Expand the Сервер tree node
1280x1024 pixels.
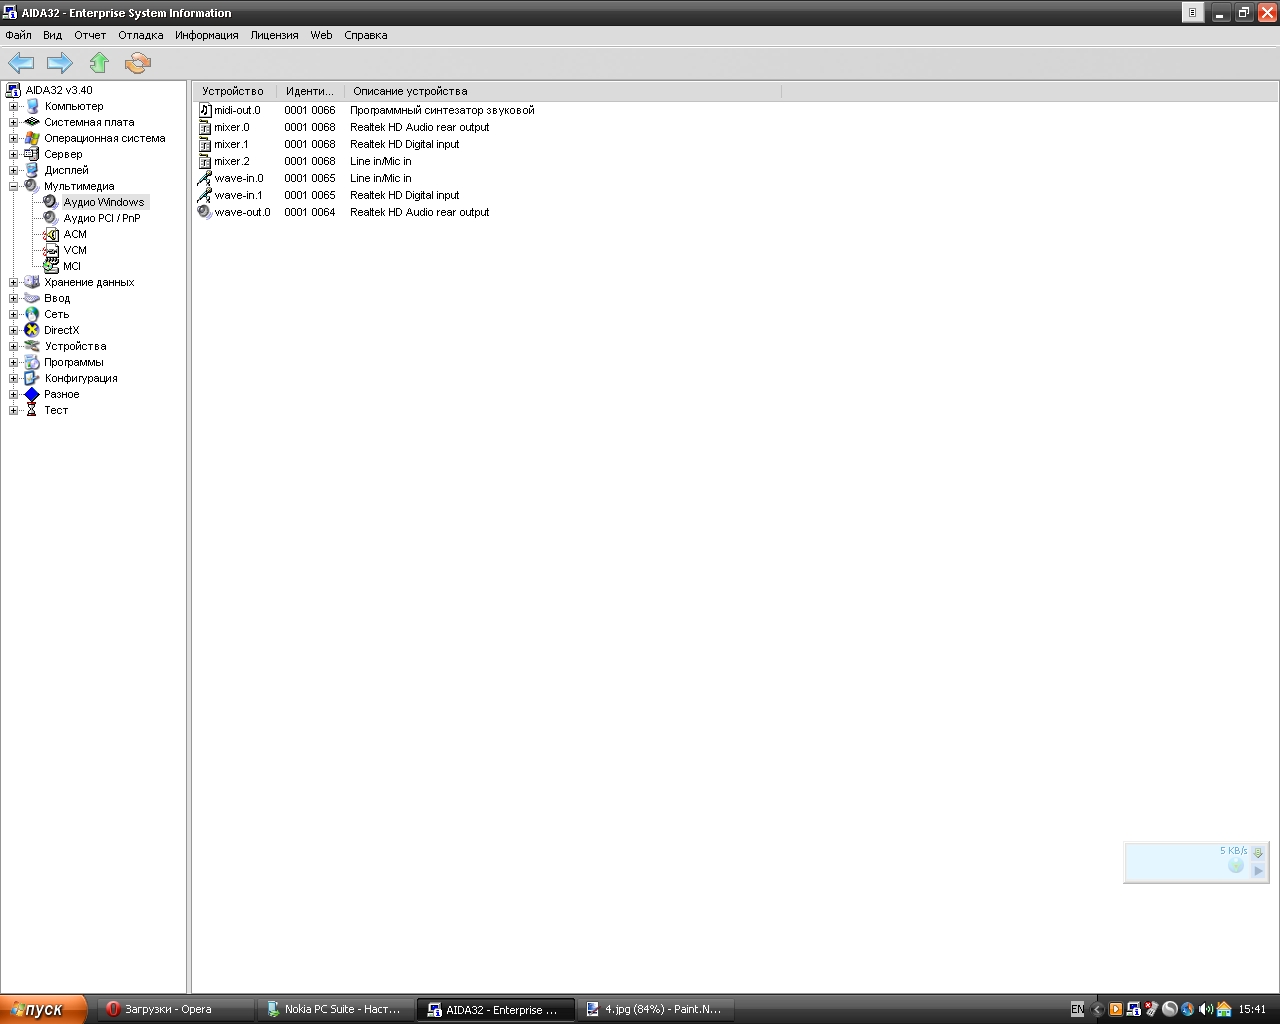pos(13,154)
